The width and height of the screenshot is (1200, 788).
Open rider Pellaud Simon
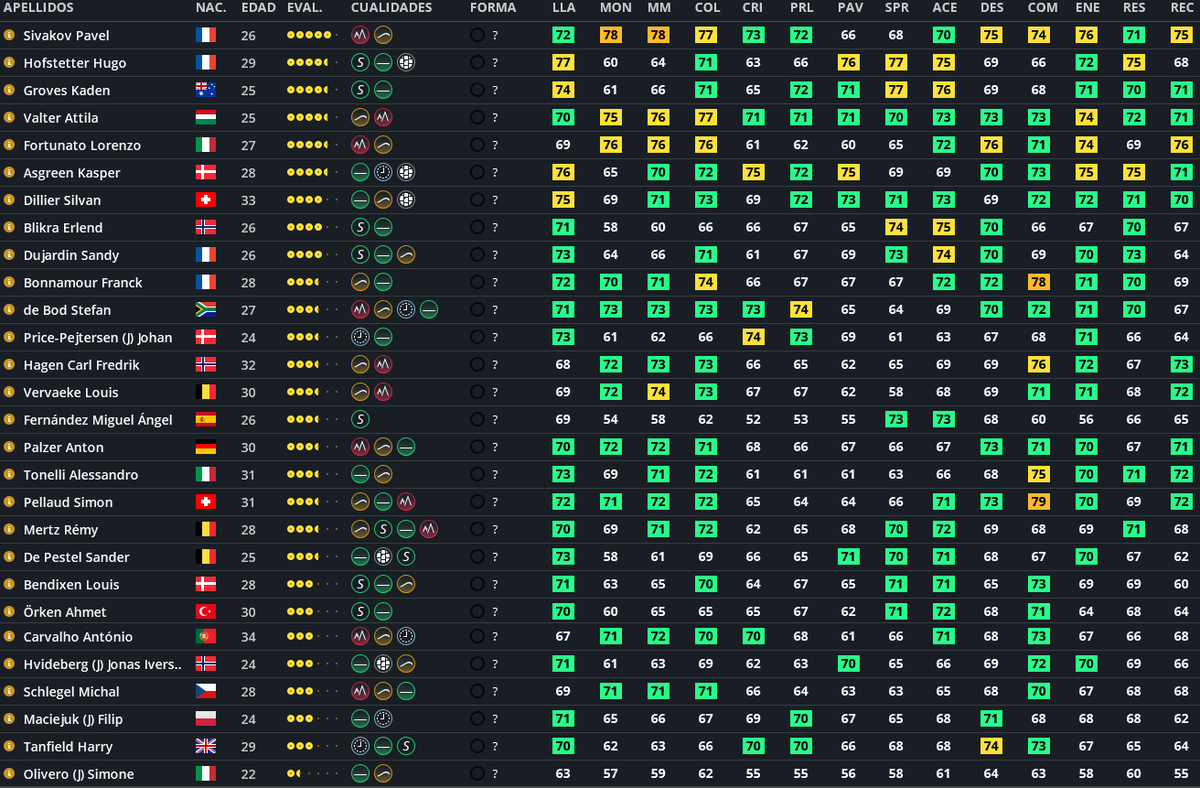pos(68,502)
